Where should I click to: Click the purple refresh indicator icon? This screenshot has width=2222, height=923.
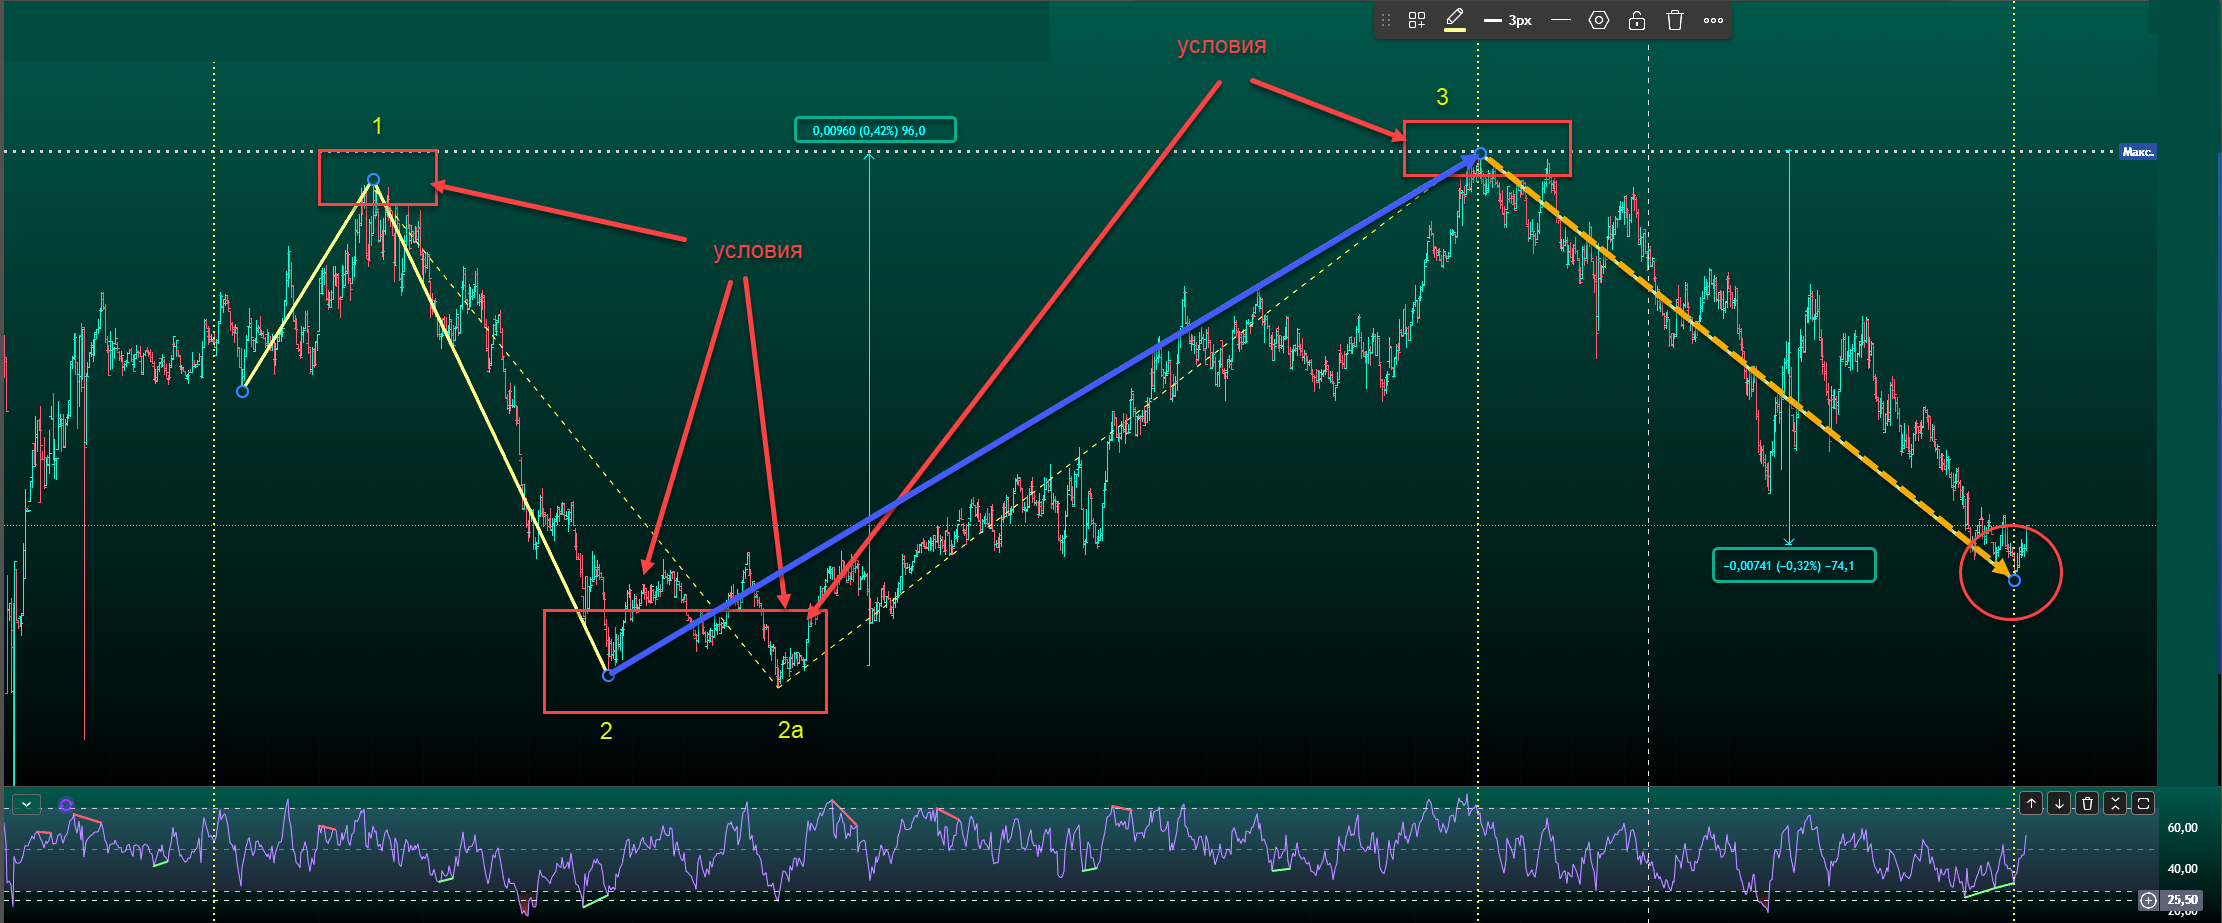pyautogui.click(x=66, y=805)
